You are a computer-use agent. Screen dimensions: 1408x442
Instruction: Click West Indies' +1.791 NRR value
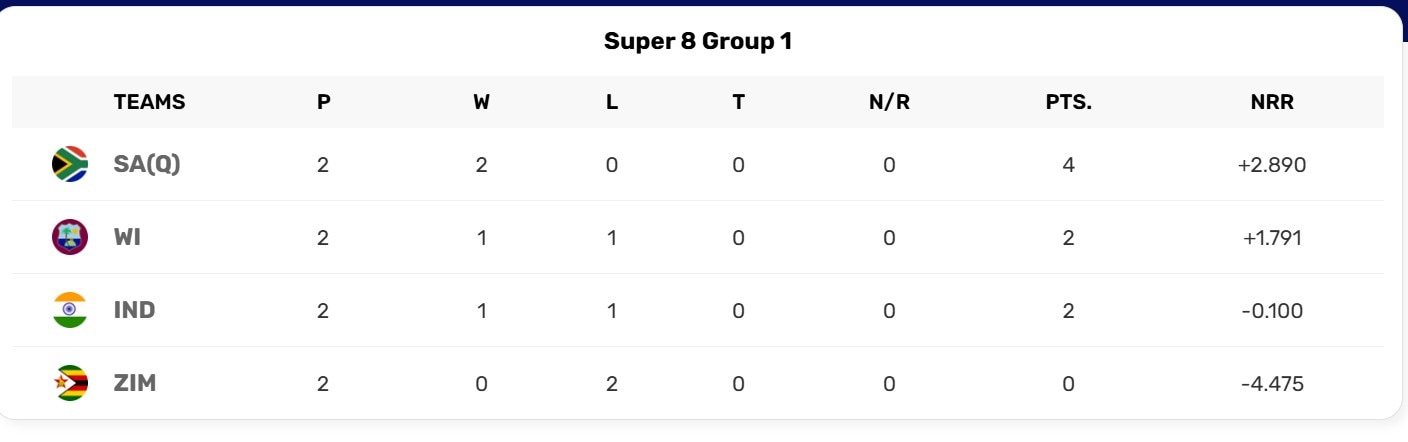point(1271,238)
